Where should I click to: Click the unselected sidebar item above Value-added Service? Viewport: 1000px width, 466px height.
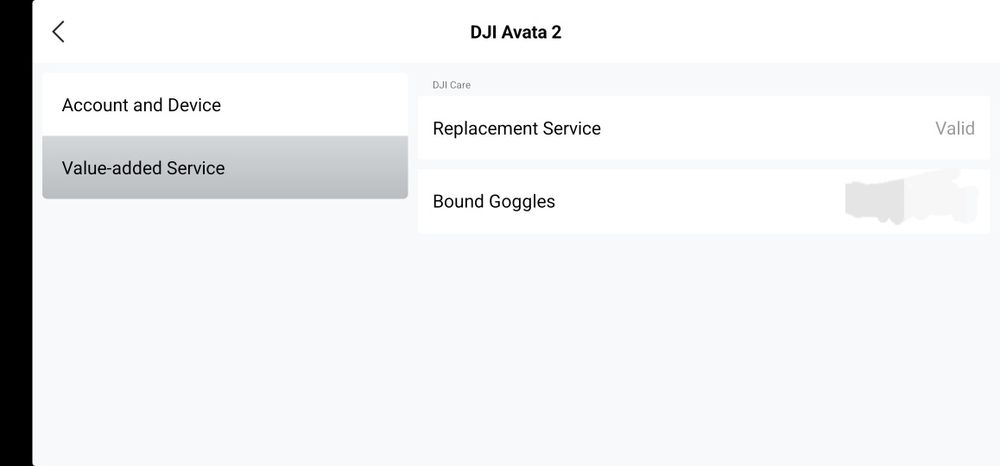tap(225, 105)
